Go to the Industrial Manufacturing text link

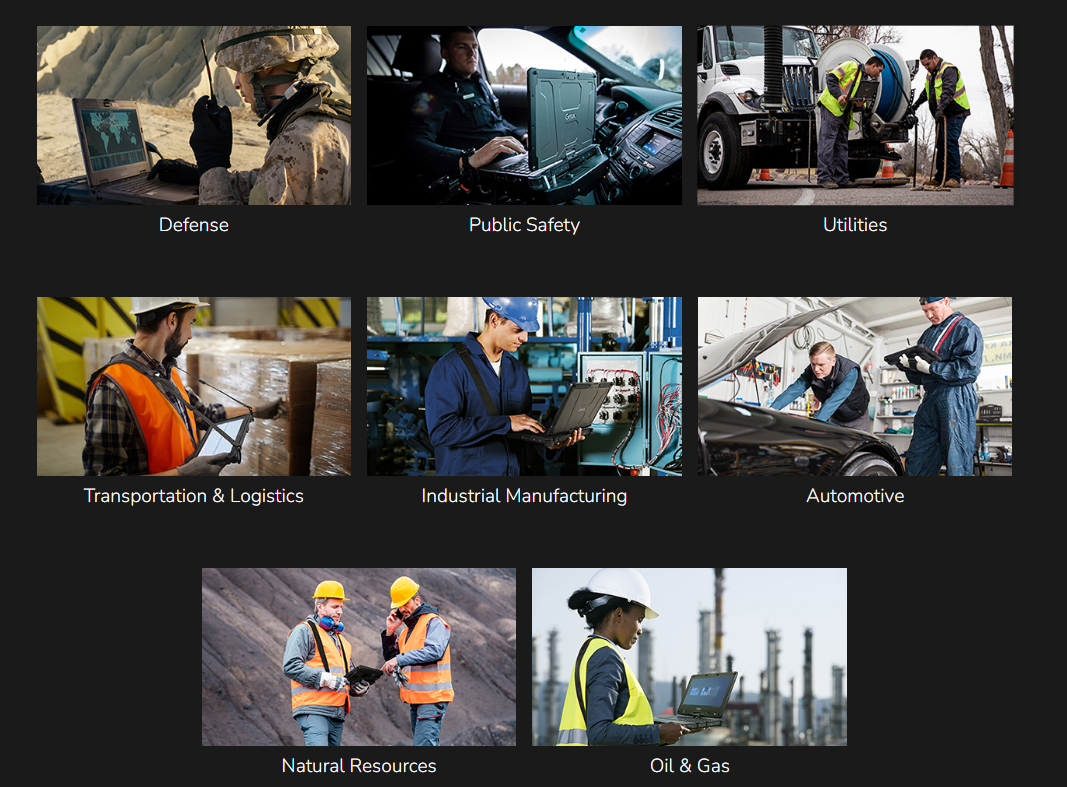pos(524,496)
